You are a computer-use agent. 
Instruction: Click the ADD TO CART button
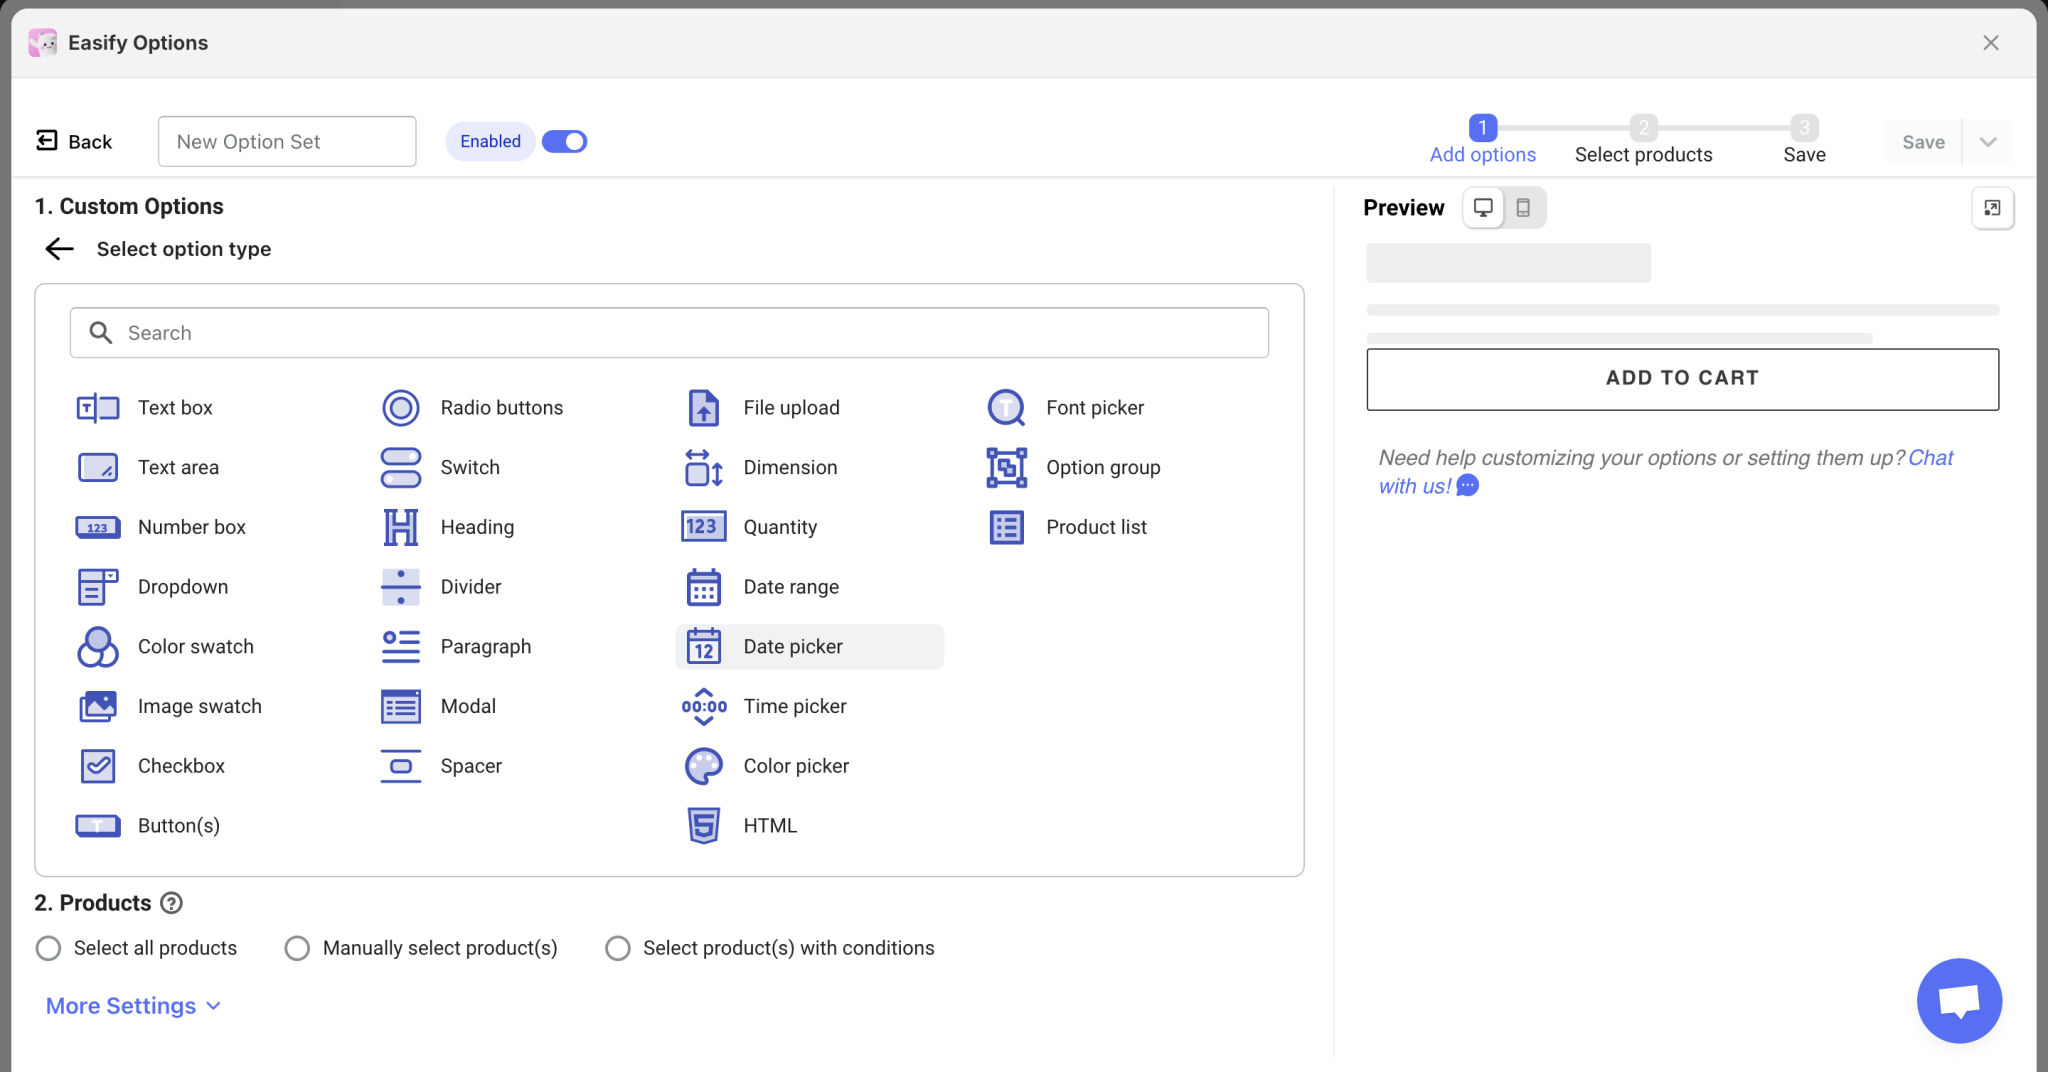coord(1682,379)
